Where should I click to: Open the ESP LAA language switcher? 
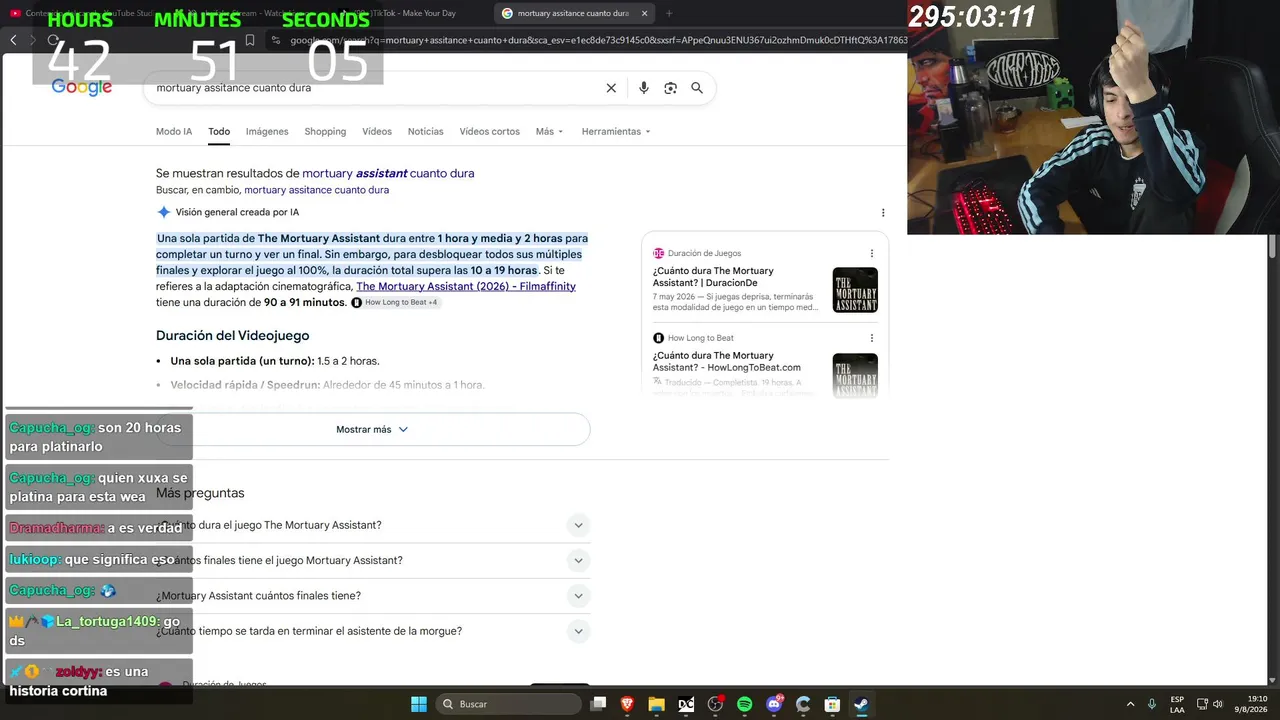click(x=1177, y=704)
